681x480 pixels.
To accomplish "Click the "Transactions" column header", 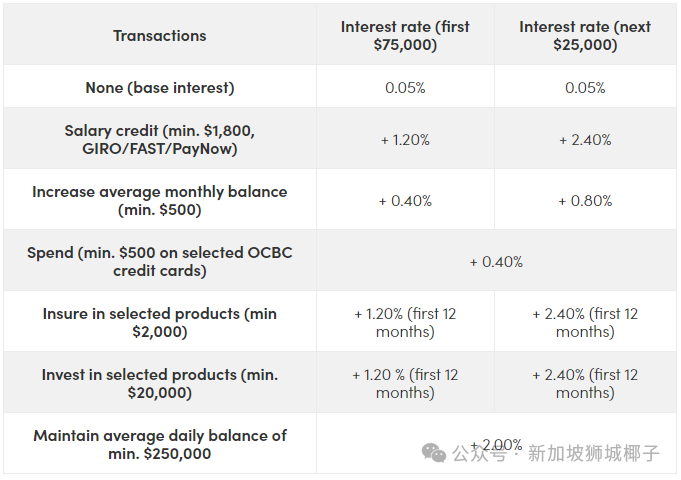I will point(160,36).
